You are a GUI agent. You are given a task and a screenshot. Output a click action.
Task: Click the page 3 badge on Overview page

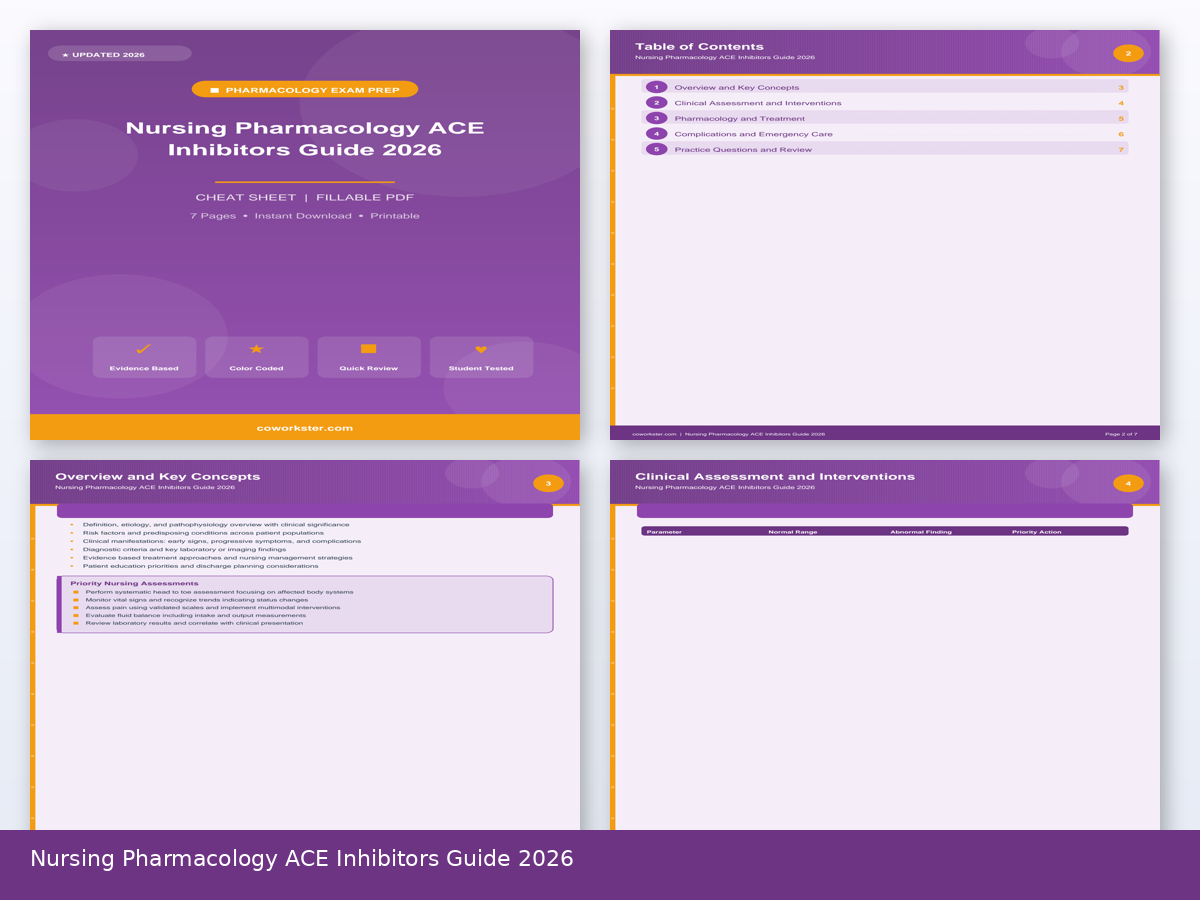(x=548, y=482)
